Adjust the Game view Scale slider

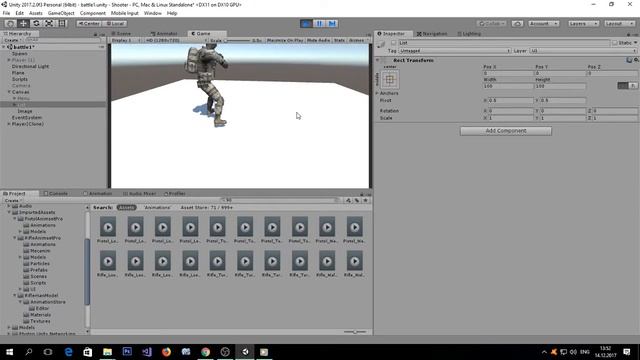coord(237,40)
